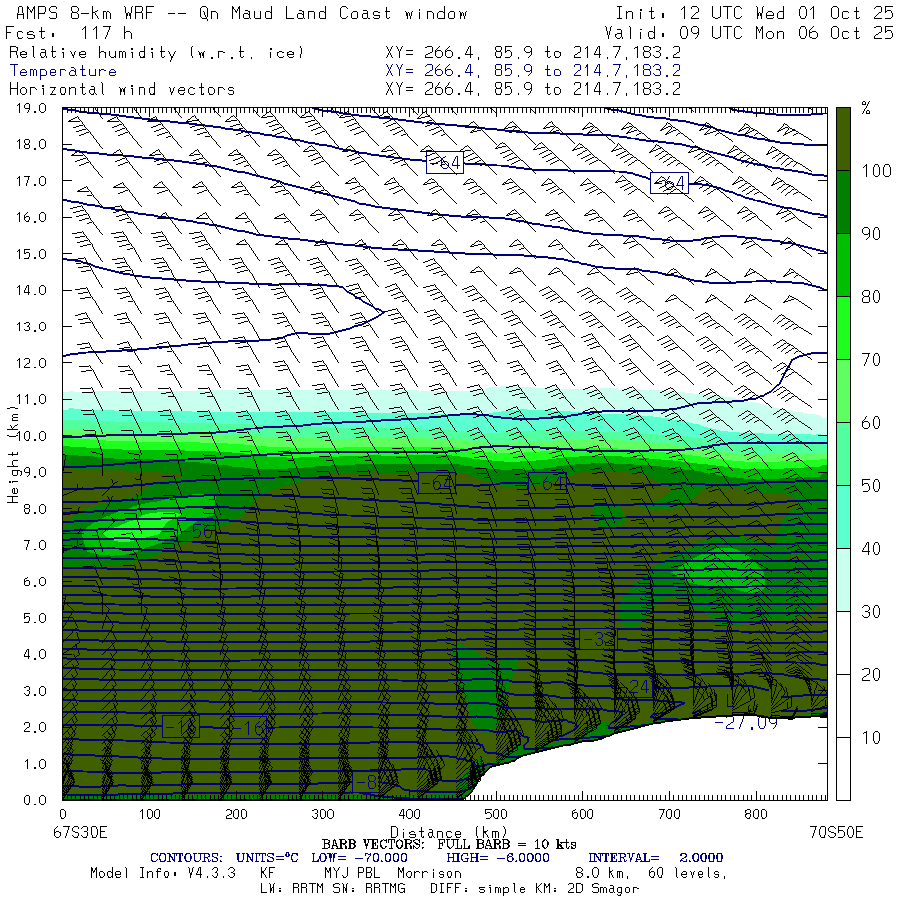900x900 pixels.
Task: Click the '8.0 km, 60 levels' text
Action: point(651,874)
